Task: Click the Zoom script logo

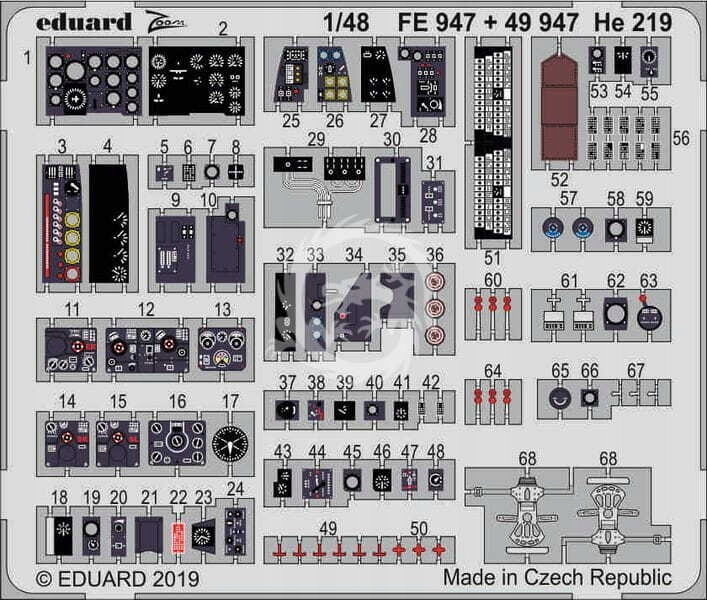Action: click(x=165, y=22)
